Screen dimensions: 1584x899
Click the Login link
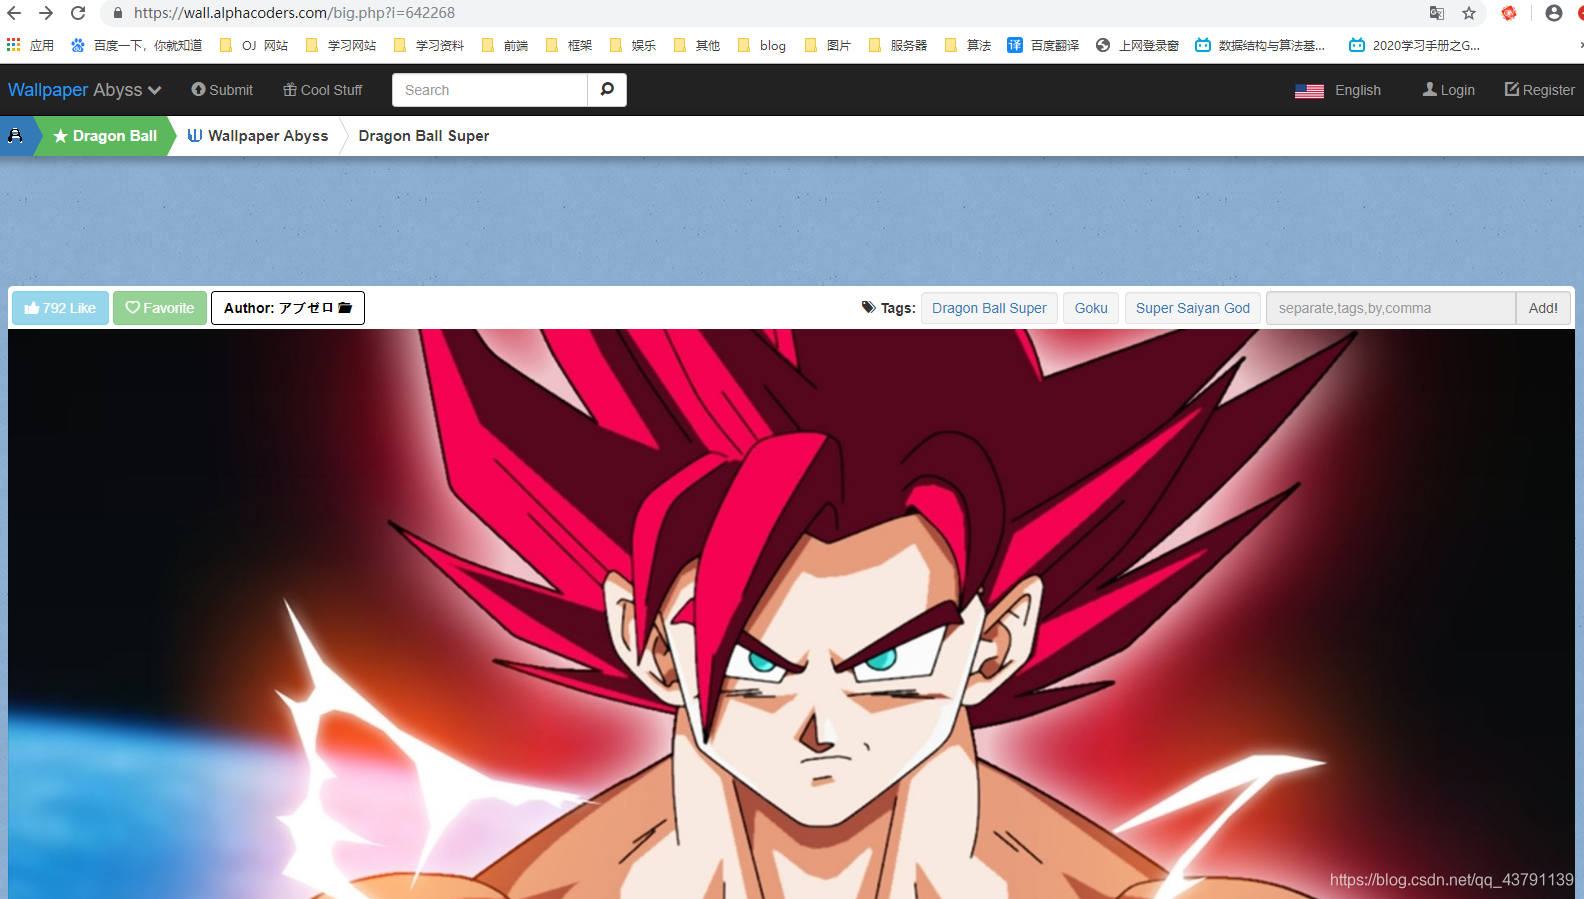[x=1449, y=90]
